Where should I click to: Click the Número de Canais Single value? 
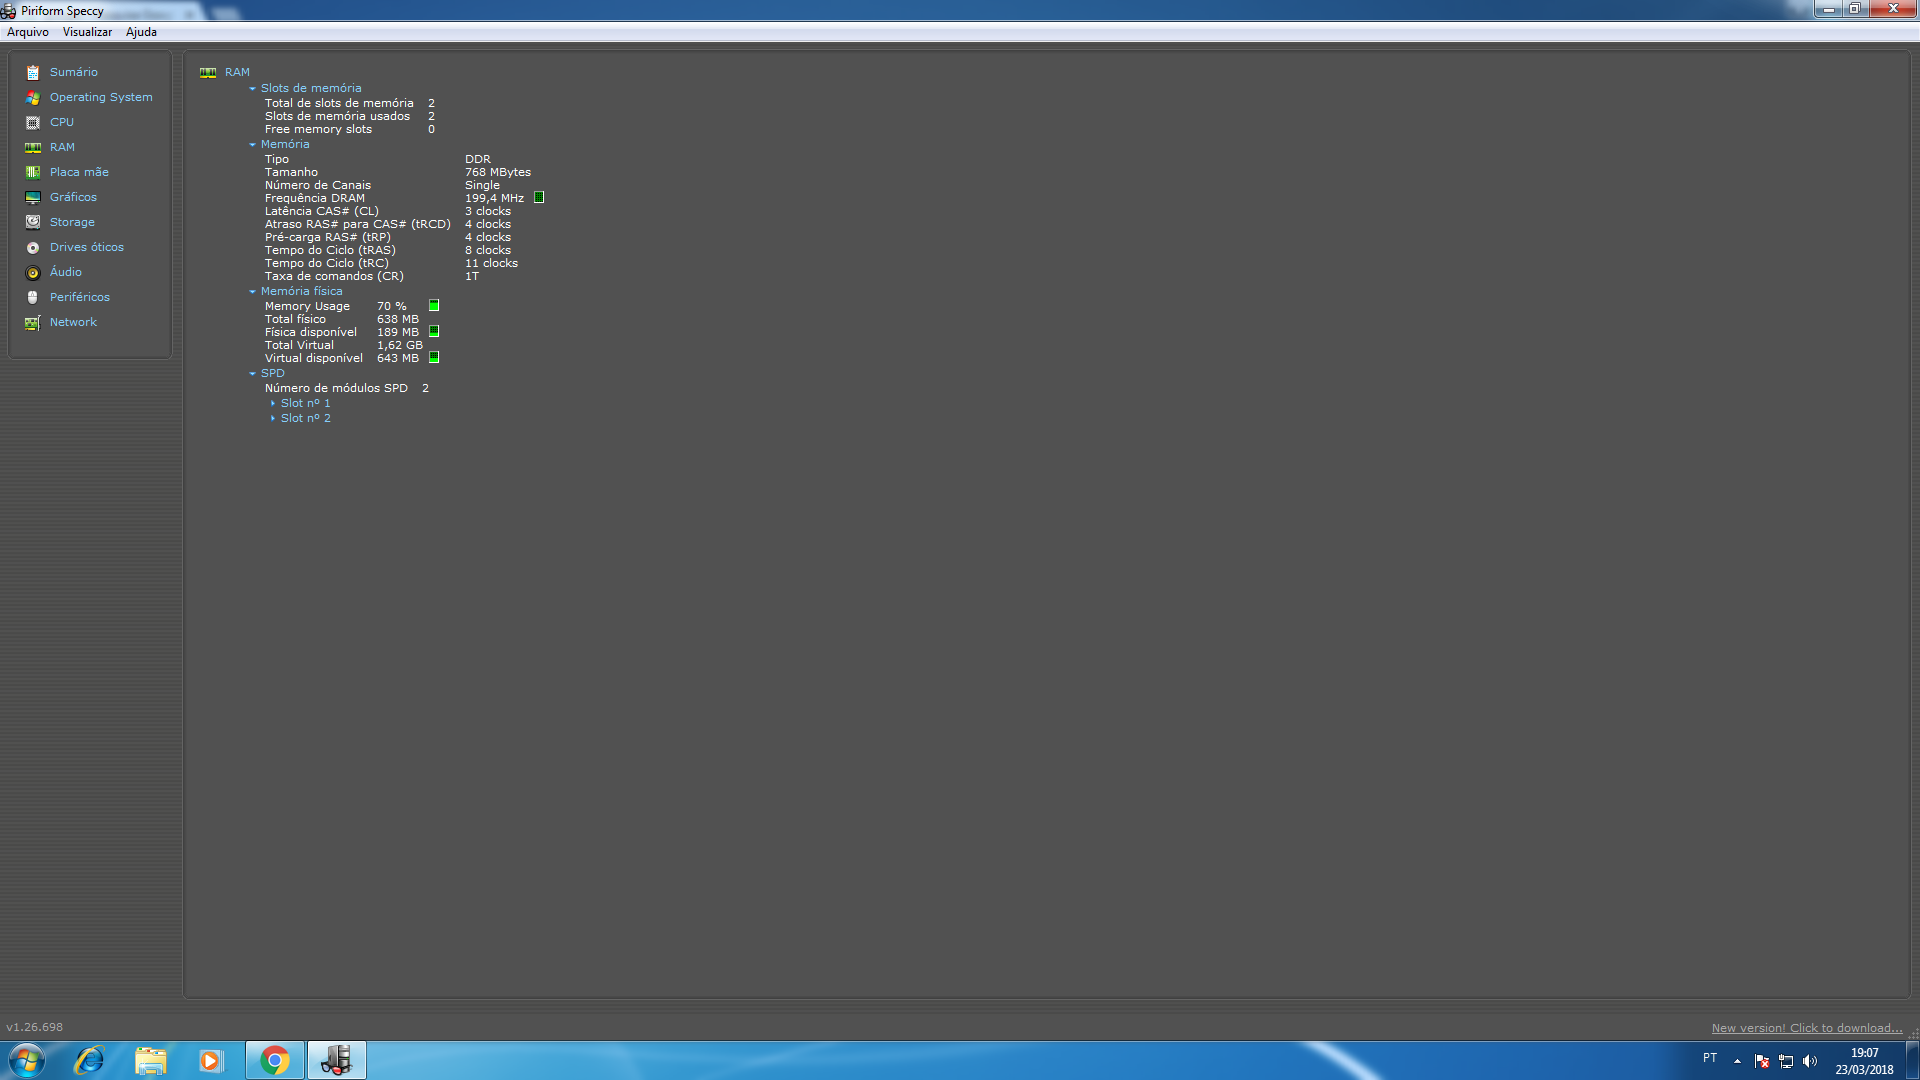tap(482, 185)
